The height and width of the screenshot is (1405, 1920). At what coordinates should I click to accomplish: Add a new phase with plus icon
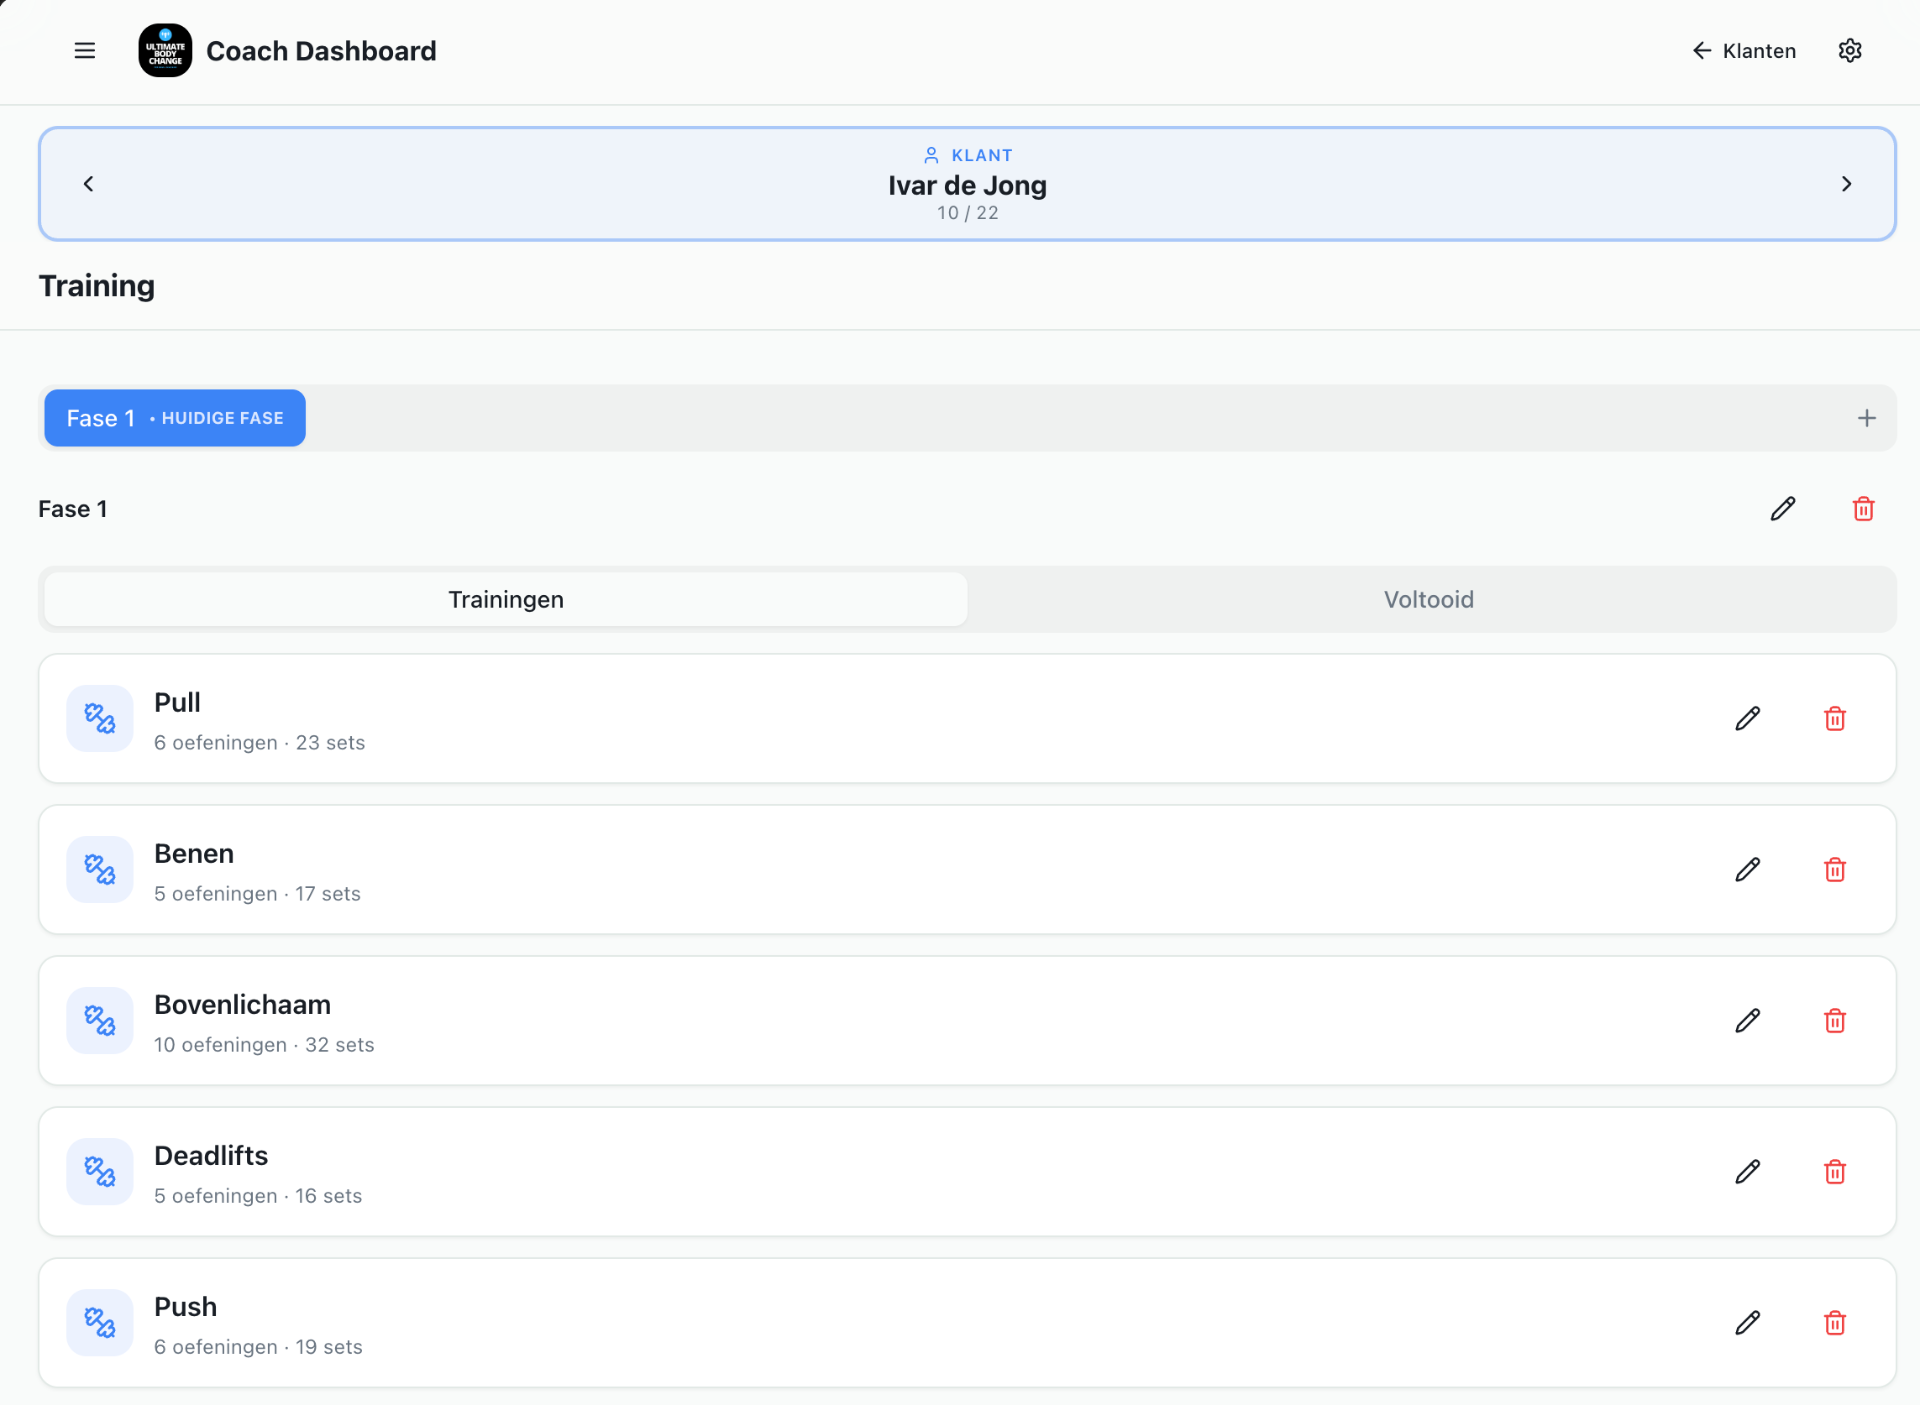click(1866, 418)
